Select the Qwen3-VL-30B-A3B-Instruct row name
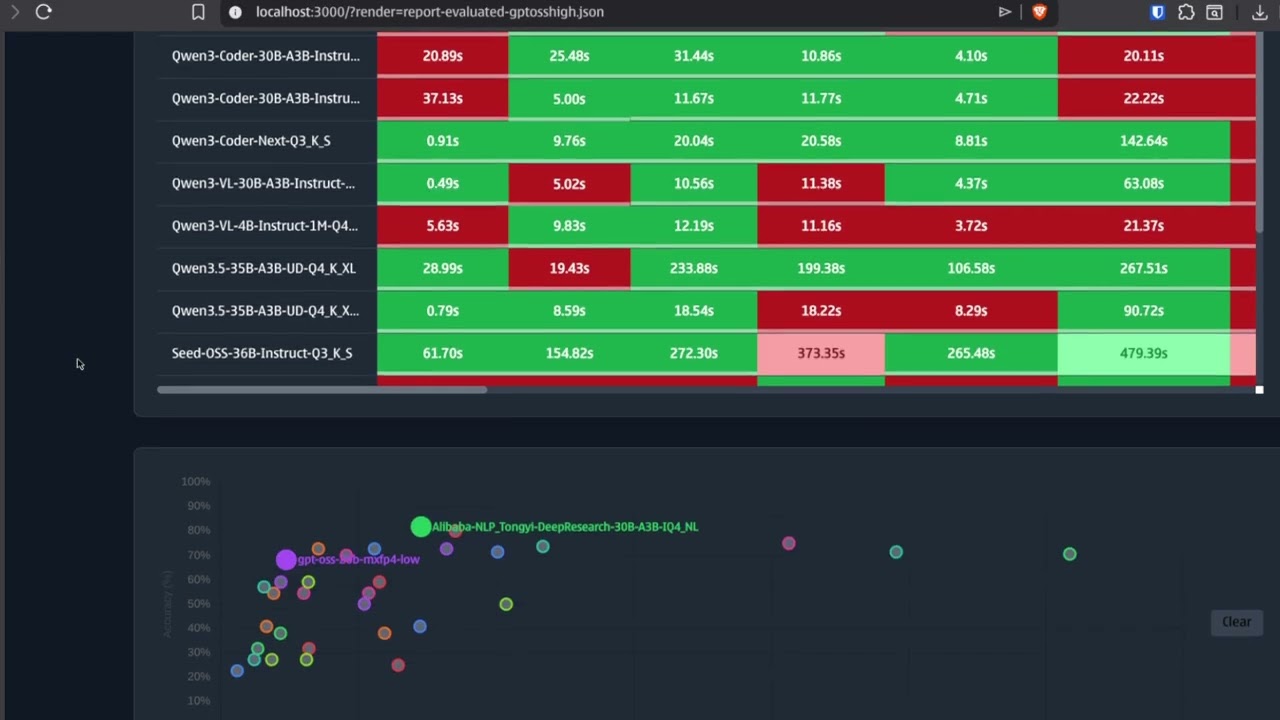Image resolution: width=1280 pixels, height=720 pixels. point(263,183)
